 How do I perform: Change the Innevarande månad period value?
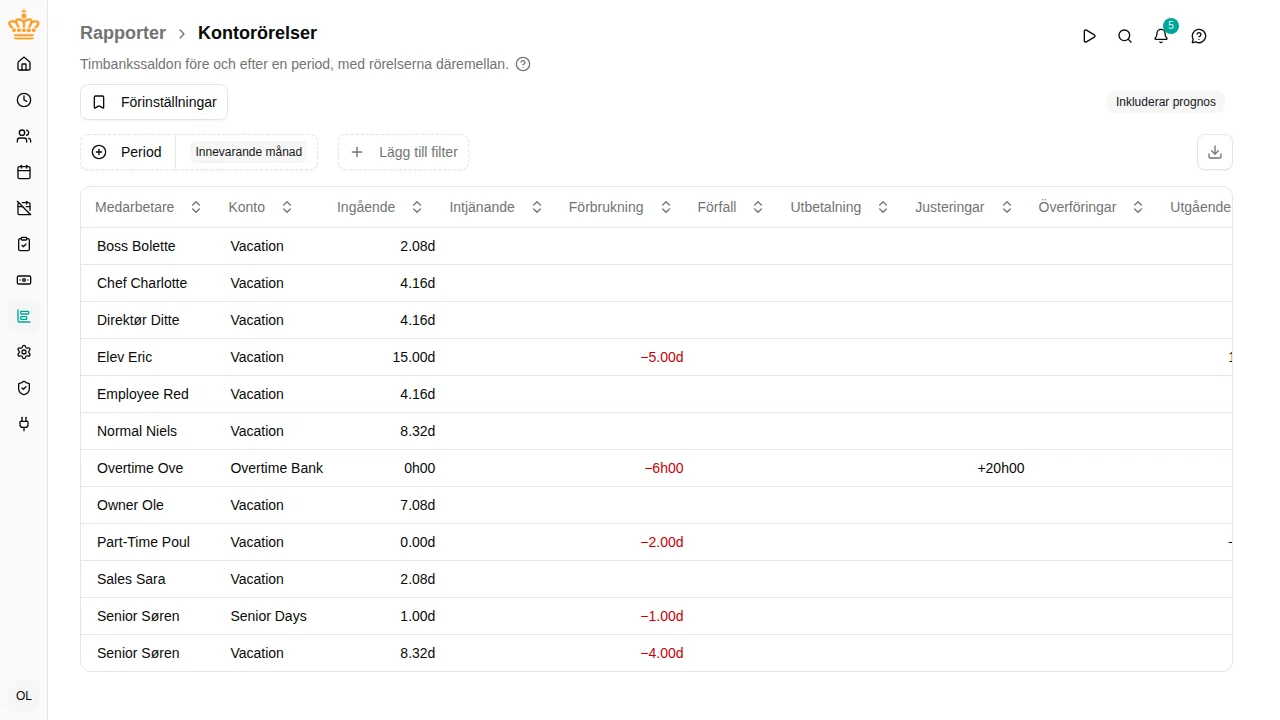tap(248, 152)
